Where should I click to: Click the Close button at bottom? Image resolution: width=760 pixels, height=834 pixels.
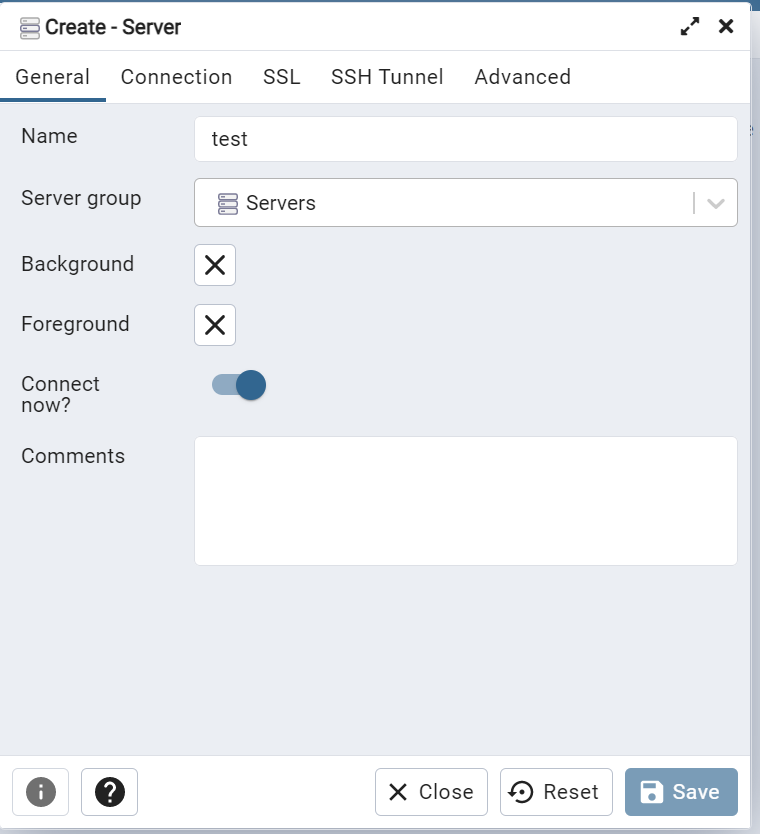pyautogui.click(x=431, y=792)
